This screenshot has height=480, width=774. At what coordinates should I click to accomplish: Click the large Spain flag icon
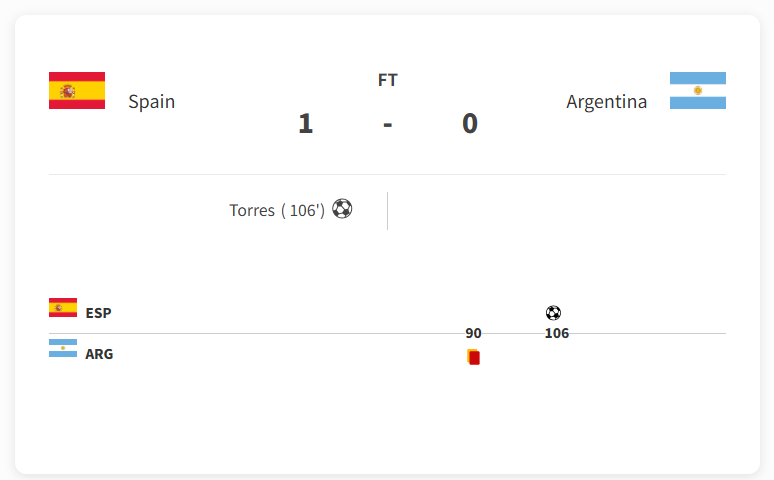[77, 90]
